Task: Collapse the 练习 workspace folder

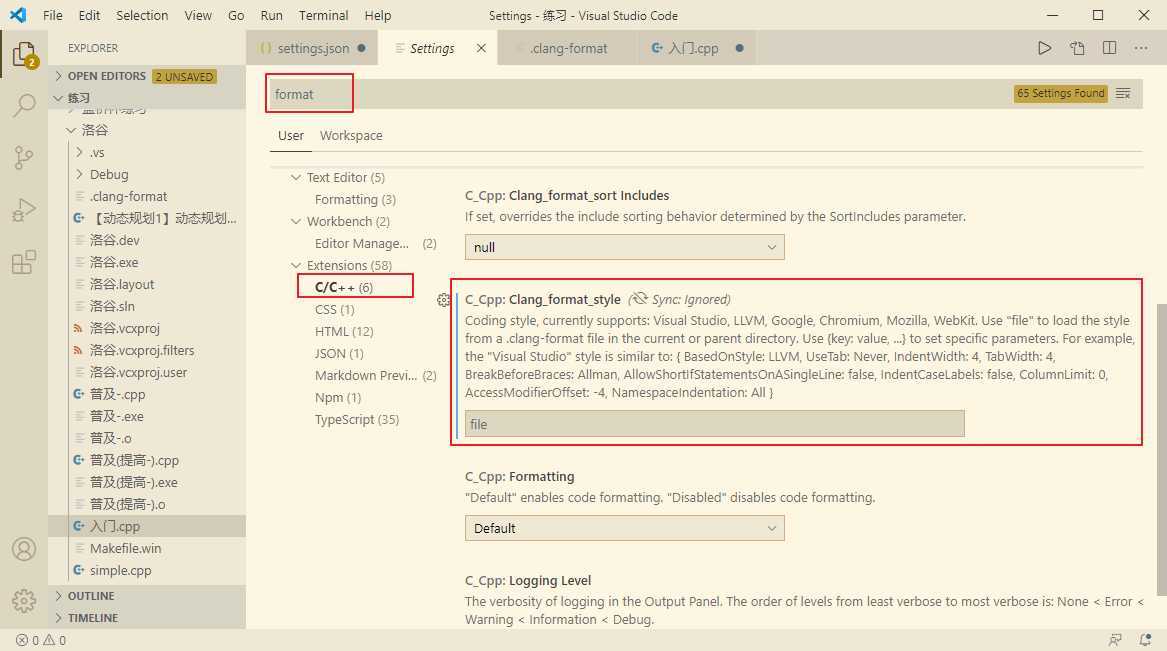Action: click(147, 97)
